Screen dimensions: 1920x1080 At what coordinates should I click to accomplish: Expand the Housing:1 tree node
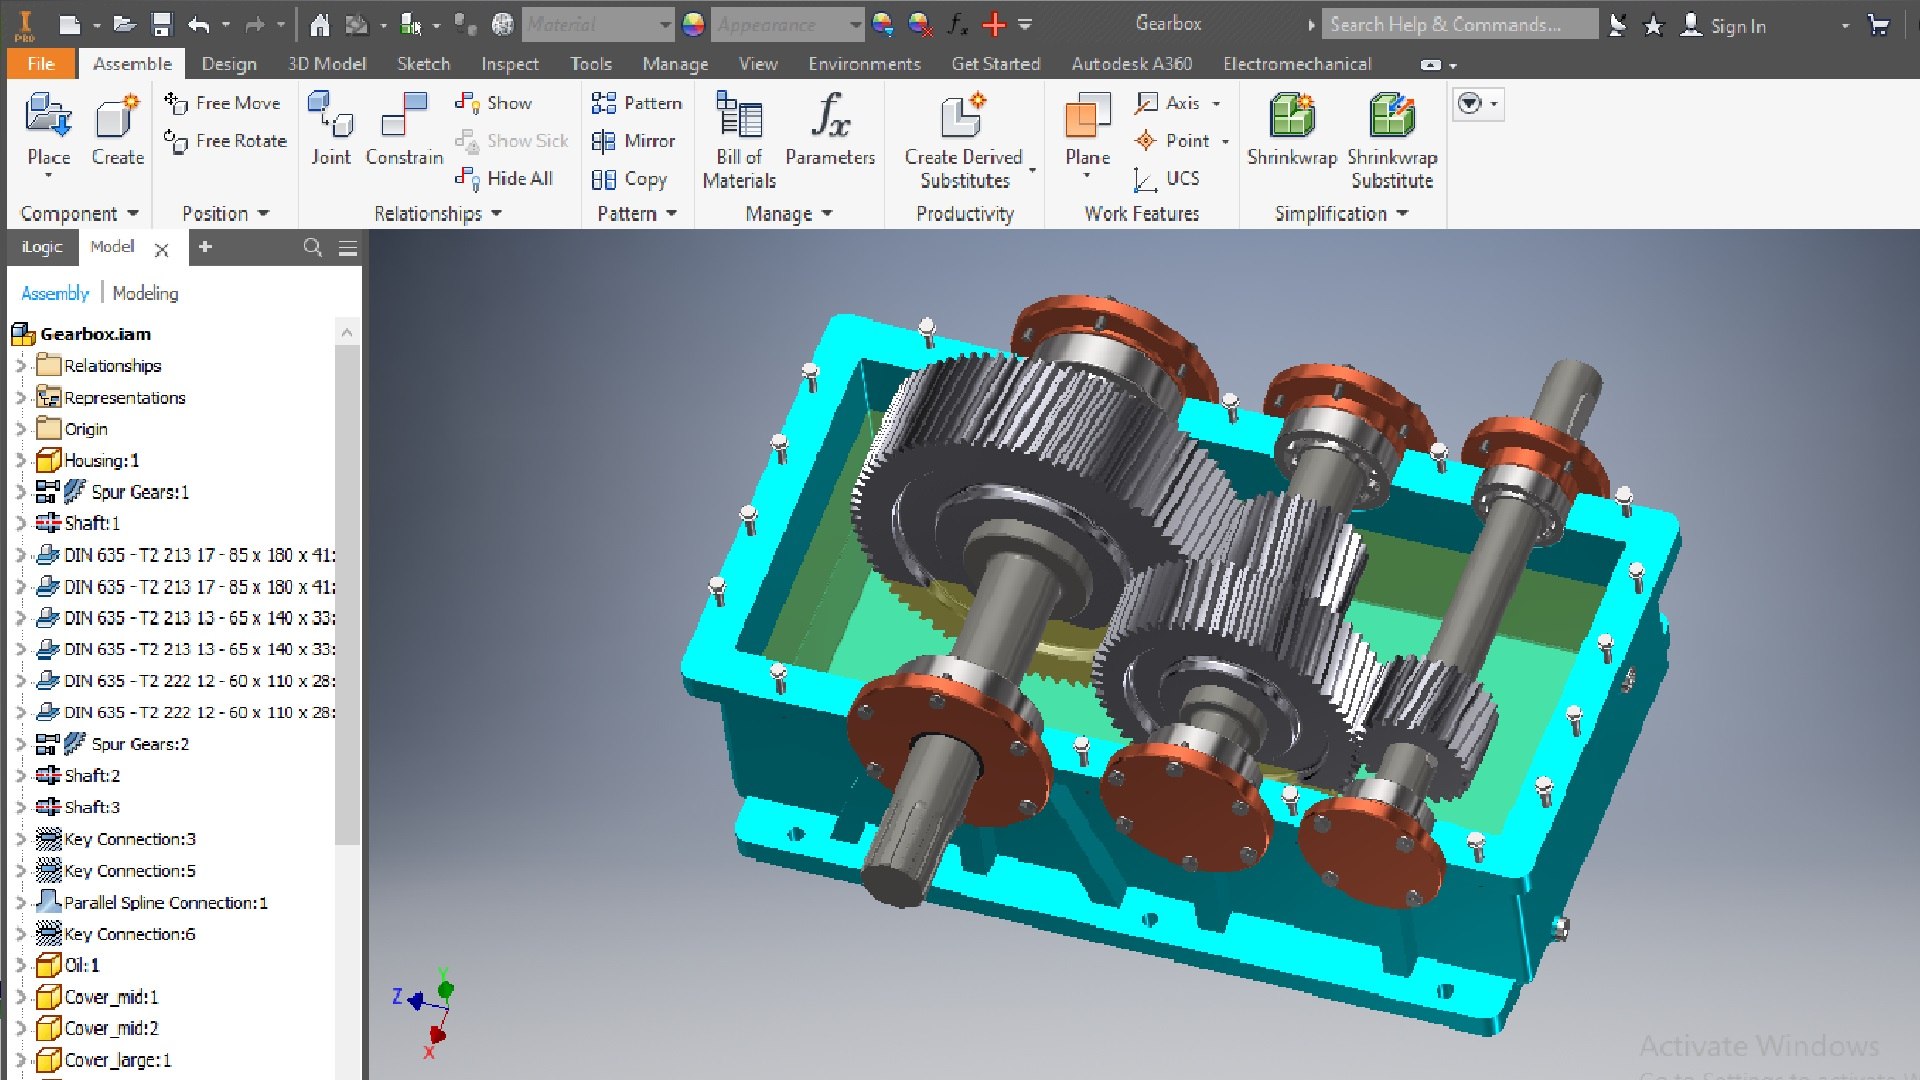tap(20, 461)
